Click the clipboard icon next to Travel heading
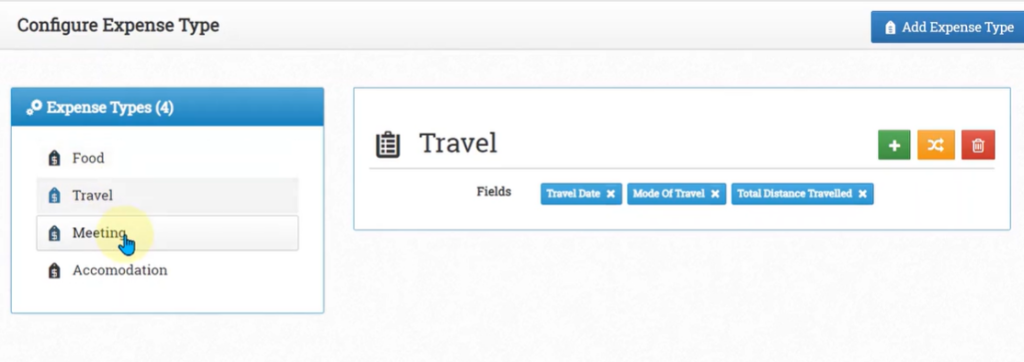The image size is (1024, 362). coord(388,145)
